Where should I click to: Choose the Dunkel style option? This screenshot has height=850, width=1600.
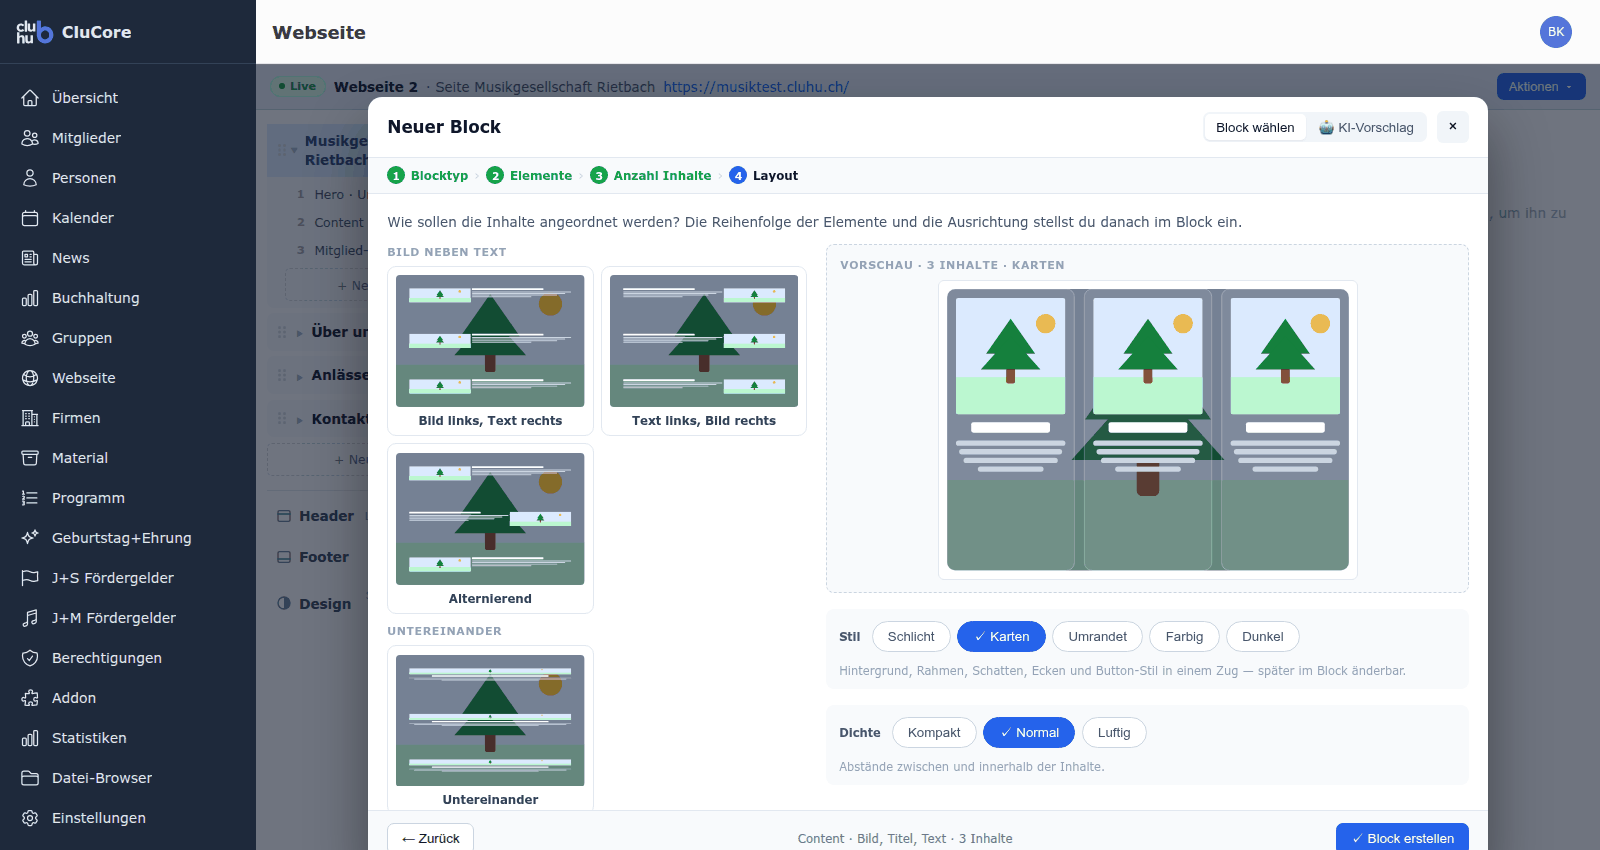coord(1262,637)
